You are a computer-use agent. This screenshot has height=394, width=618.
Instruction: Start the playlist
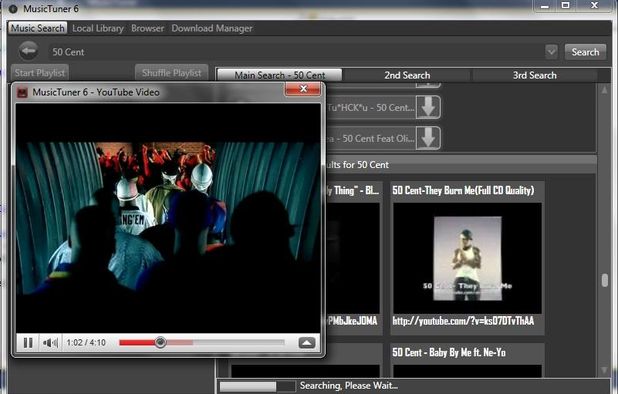click(x=40, y=73)
